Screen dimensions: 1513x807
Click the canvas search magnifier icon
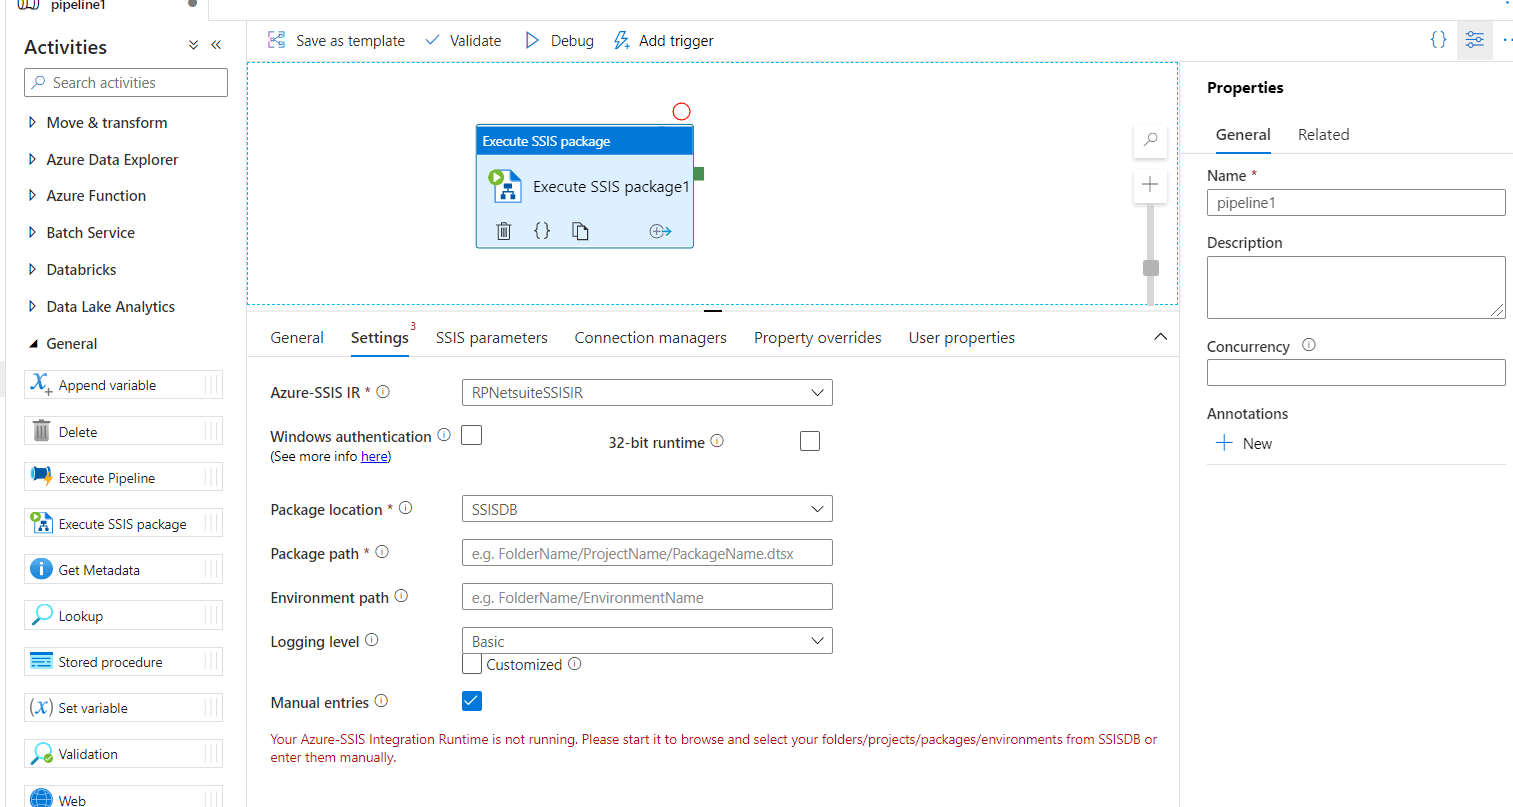tap(1151, 140)
